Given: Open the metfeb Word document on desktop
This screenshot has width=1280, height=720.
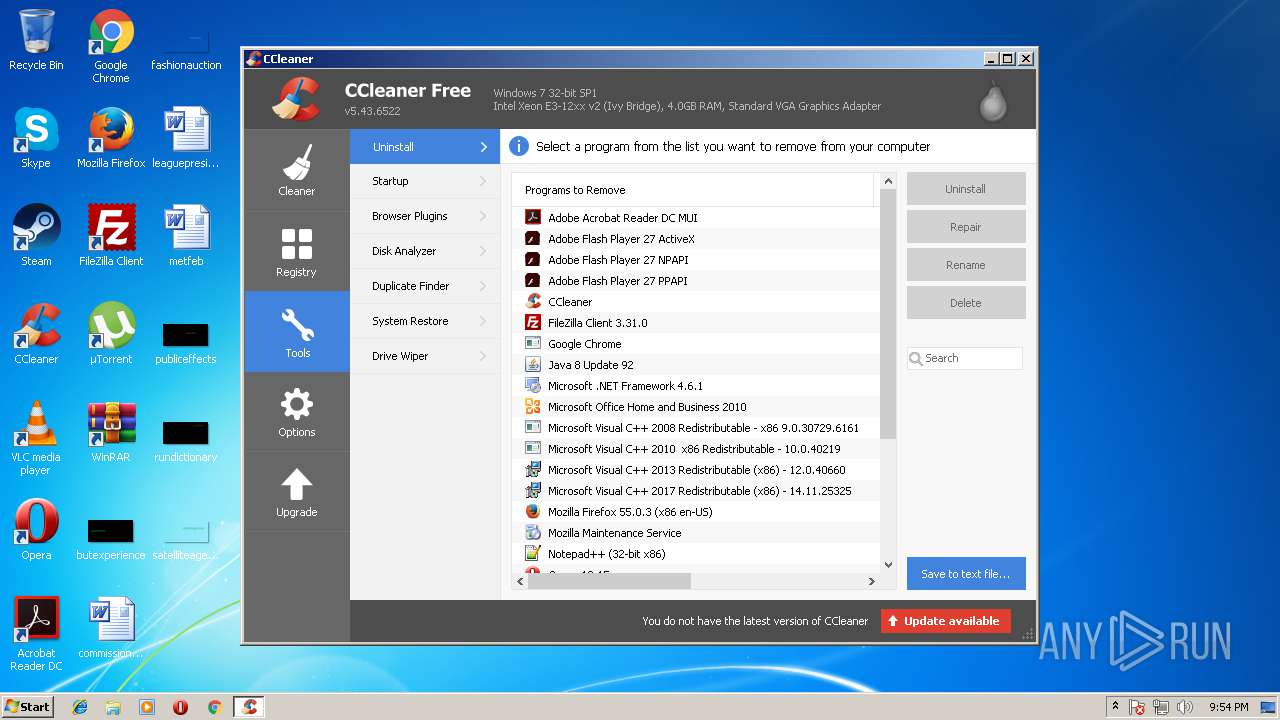Looking at the screenshot, I should [186, 236].
